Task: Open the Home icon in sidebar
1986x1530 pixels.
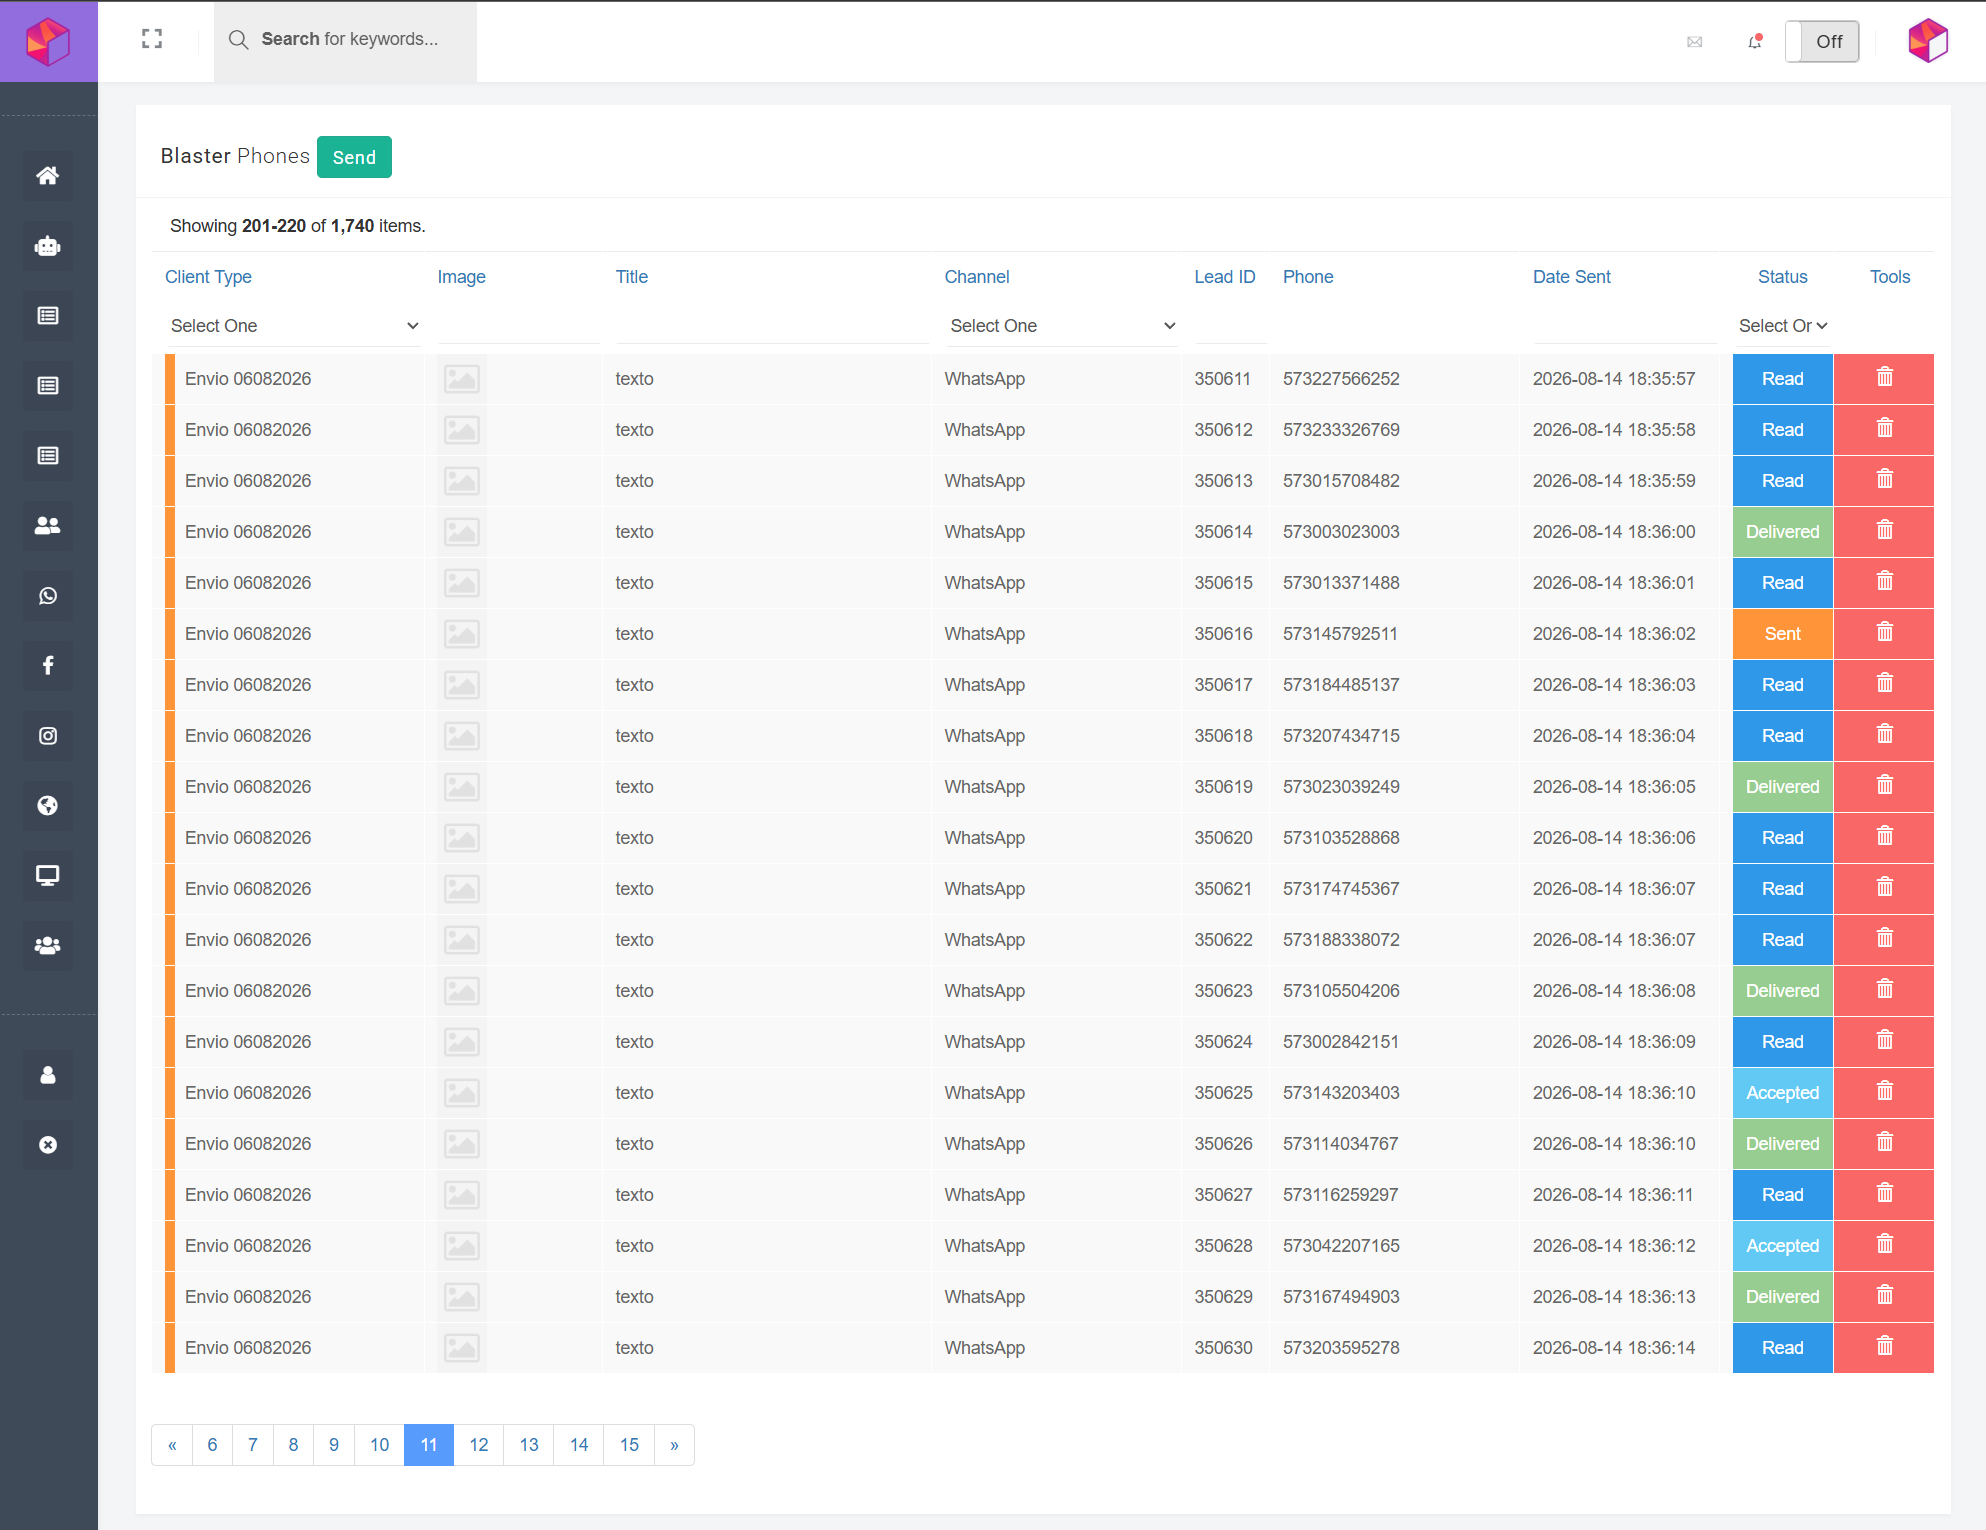Action: click(47, 176)
